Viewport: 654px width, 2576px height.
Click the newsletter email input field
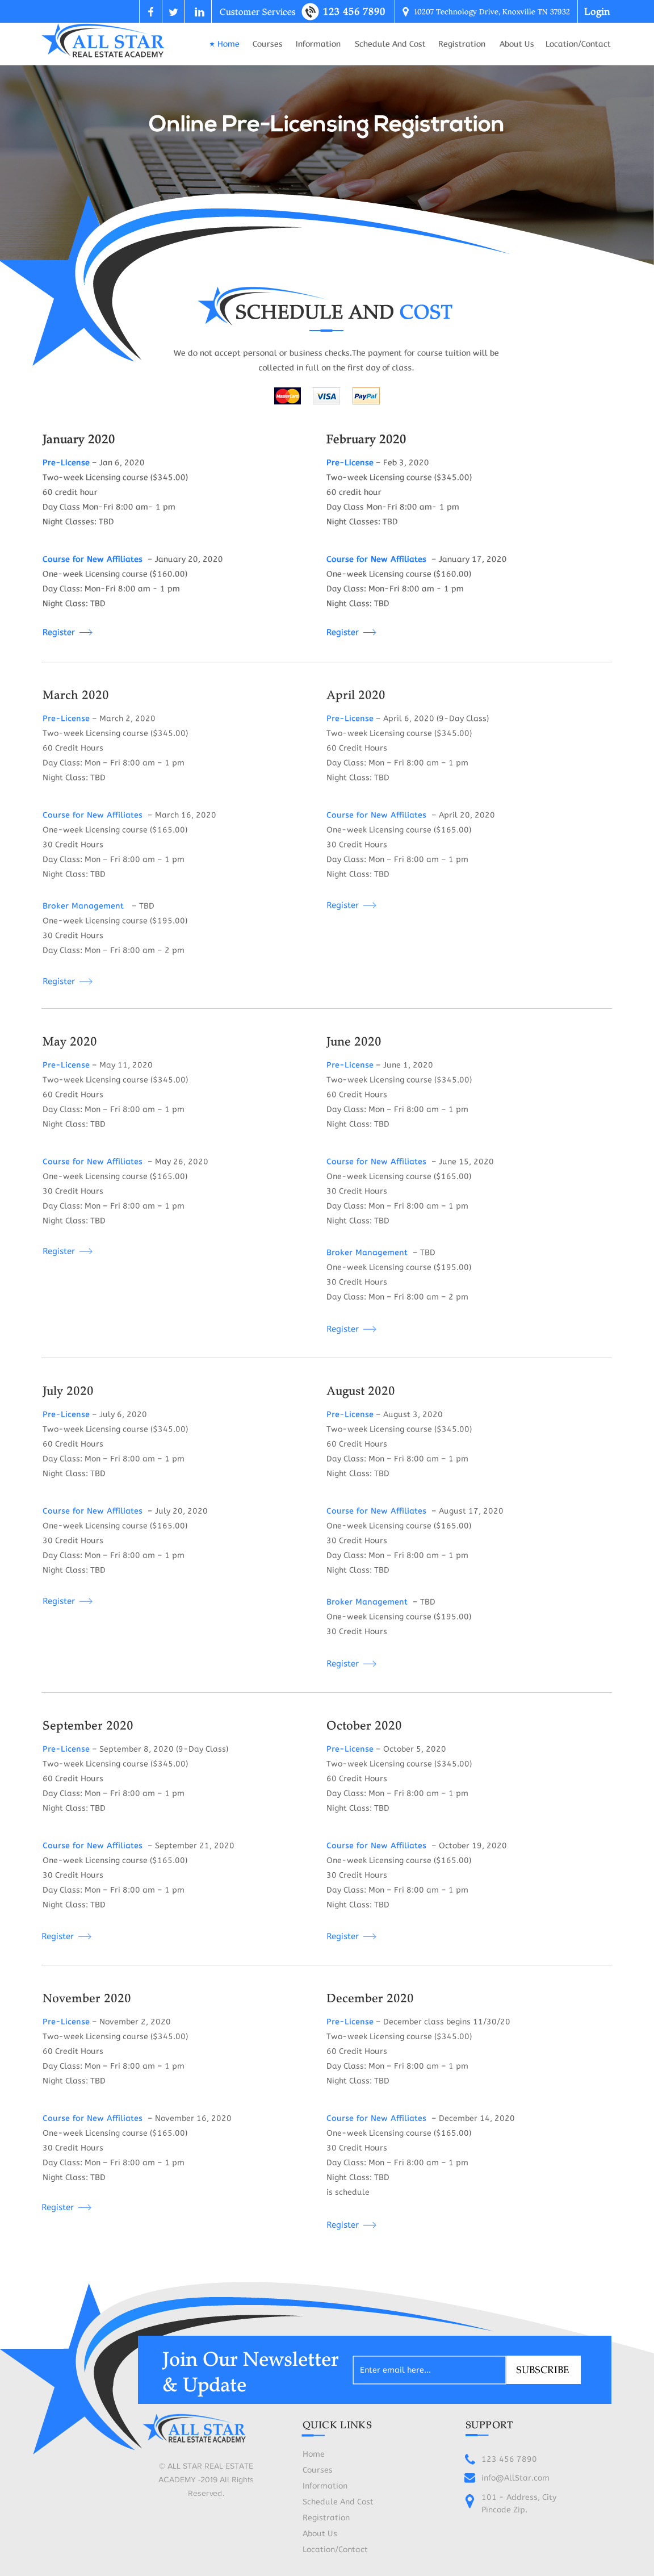click(429, 2369)
